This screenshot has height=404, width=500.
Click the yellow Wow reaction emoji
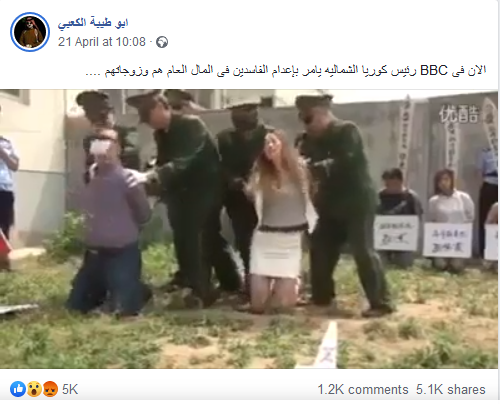tap(34, 389)
